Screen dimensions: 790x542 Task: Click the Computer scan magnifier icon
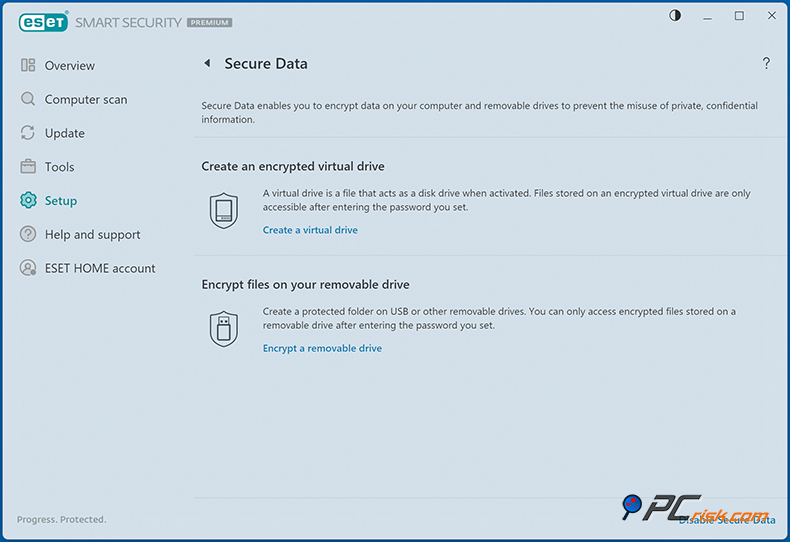pos(28,100)
